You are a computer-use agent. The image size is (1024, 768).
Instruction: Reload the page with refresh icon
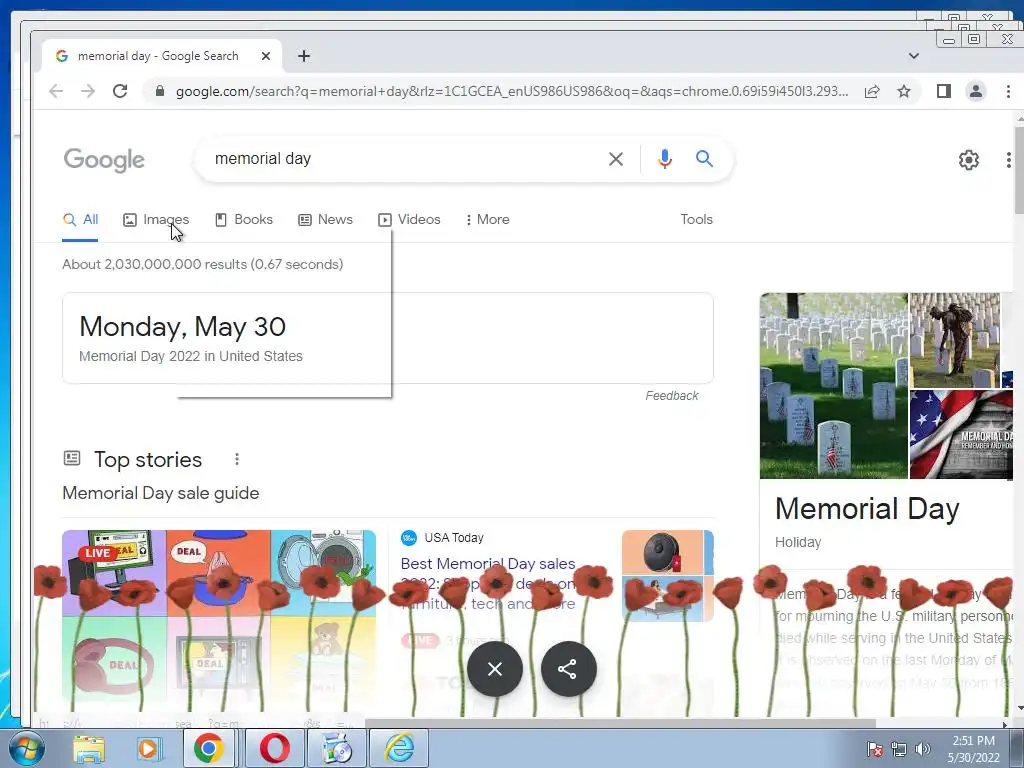[120, 91]
